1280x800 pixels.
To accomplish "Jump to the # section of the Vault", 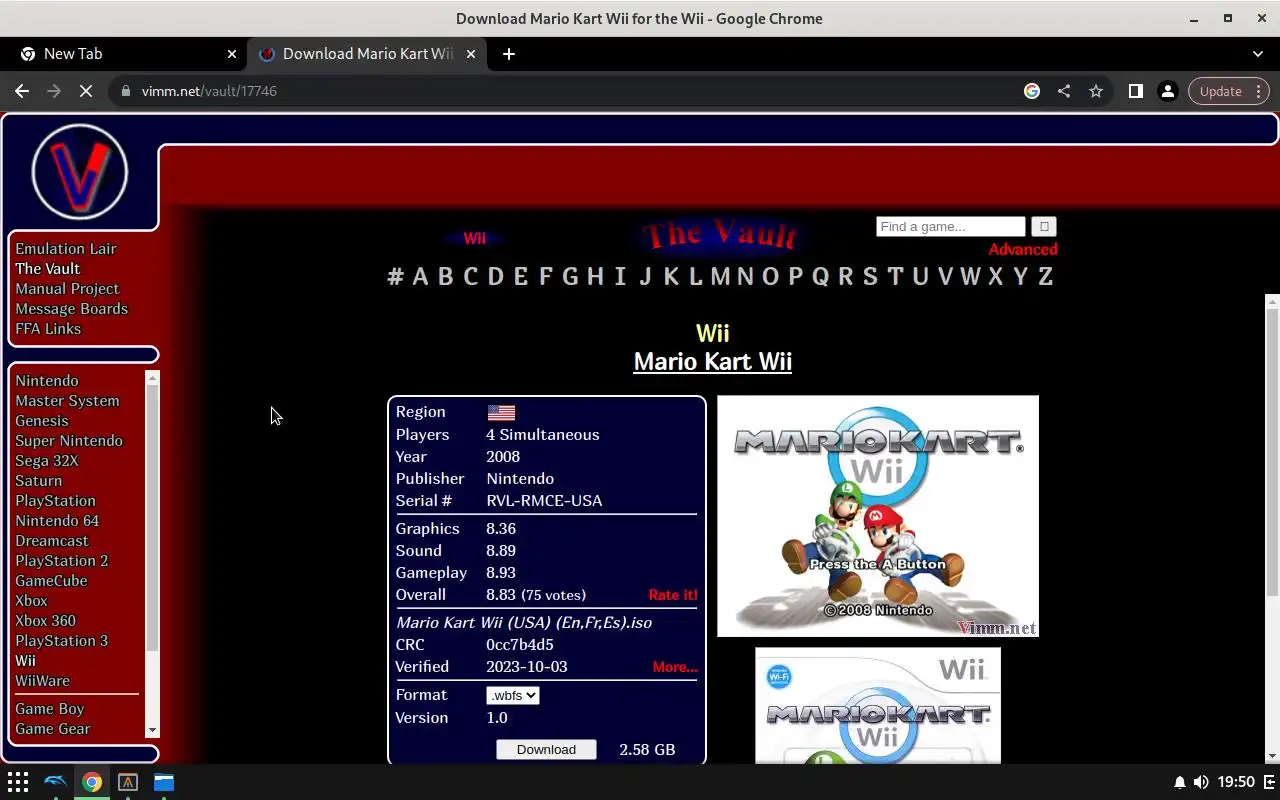I will [395, 277].
